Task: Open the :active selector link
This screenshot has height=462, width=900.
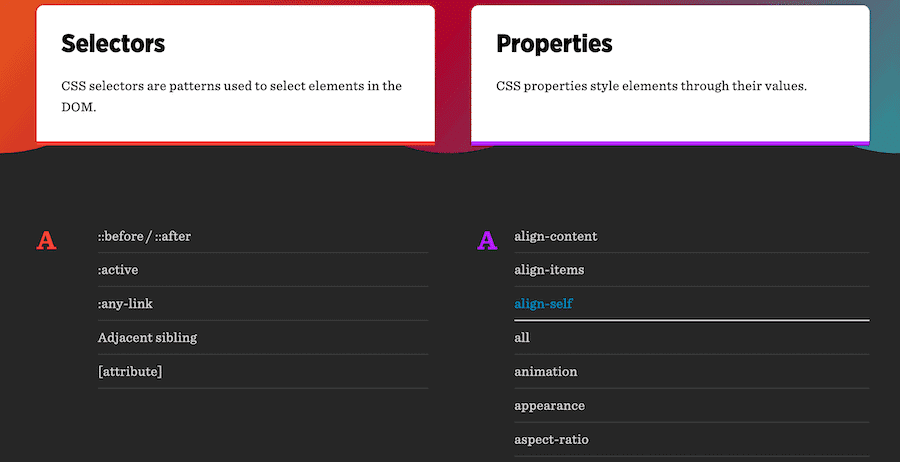Action: coord(118,270)
